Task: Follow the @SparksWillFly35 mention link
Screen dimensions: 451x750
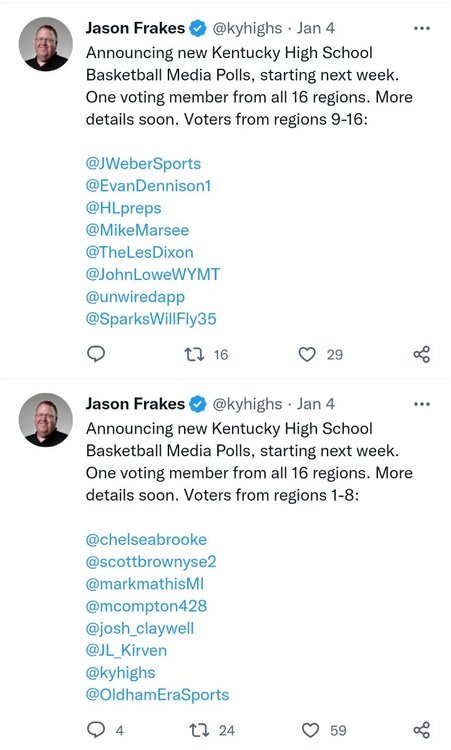Action: pyautogui.click(x=151, y=319)
